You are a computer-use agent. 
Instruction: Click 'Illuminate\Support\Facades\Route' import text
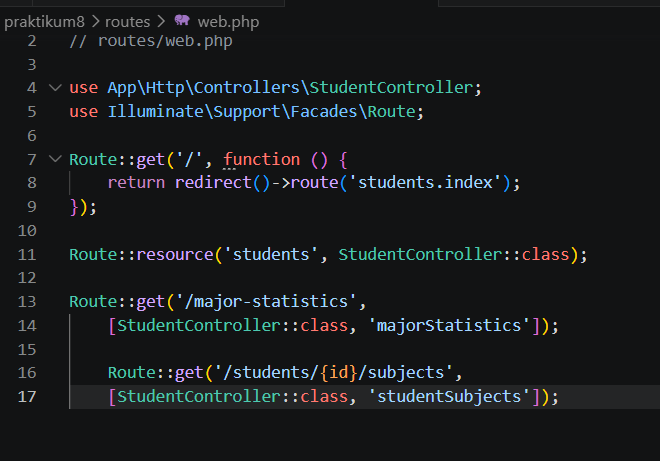point(262,112)
